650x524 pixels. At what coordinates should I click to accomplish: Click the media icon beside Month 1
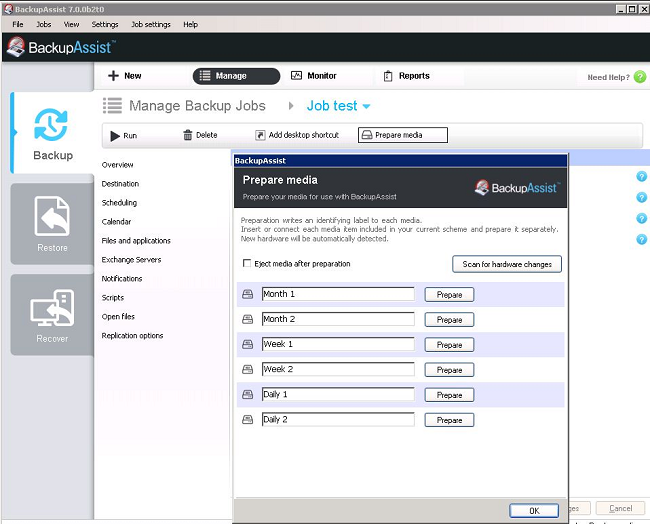pyautogui.click(x=247, y=294)
